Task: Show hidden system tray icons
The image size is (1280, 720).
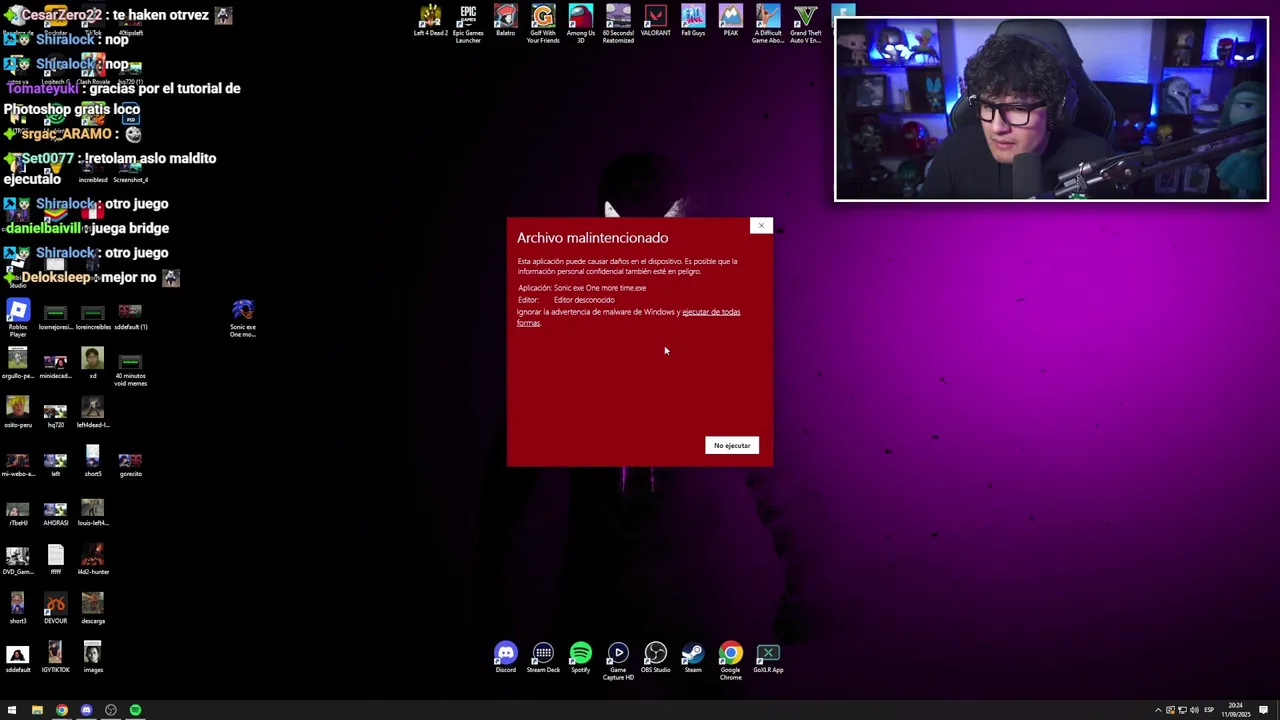Action: 1158,710
